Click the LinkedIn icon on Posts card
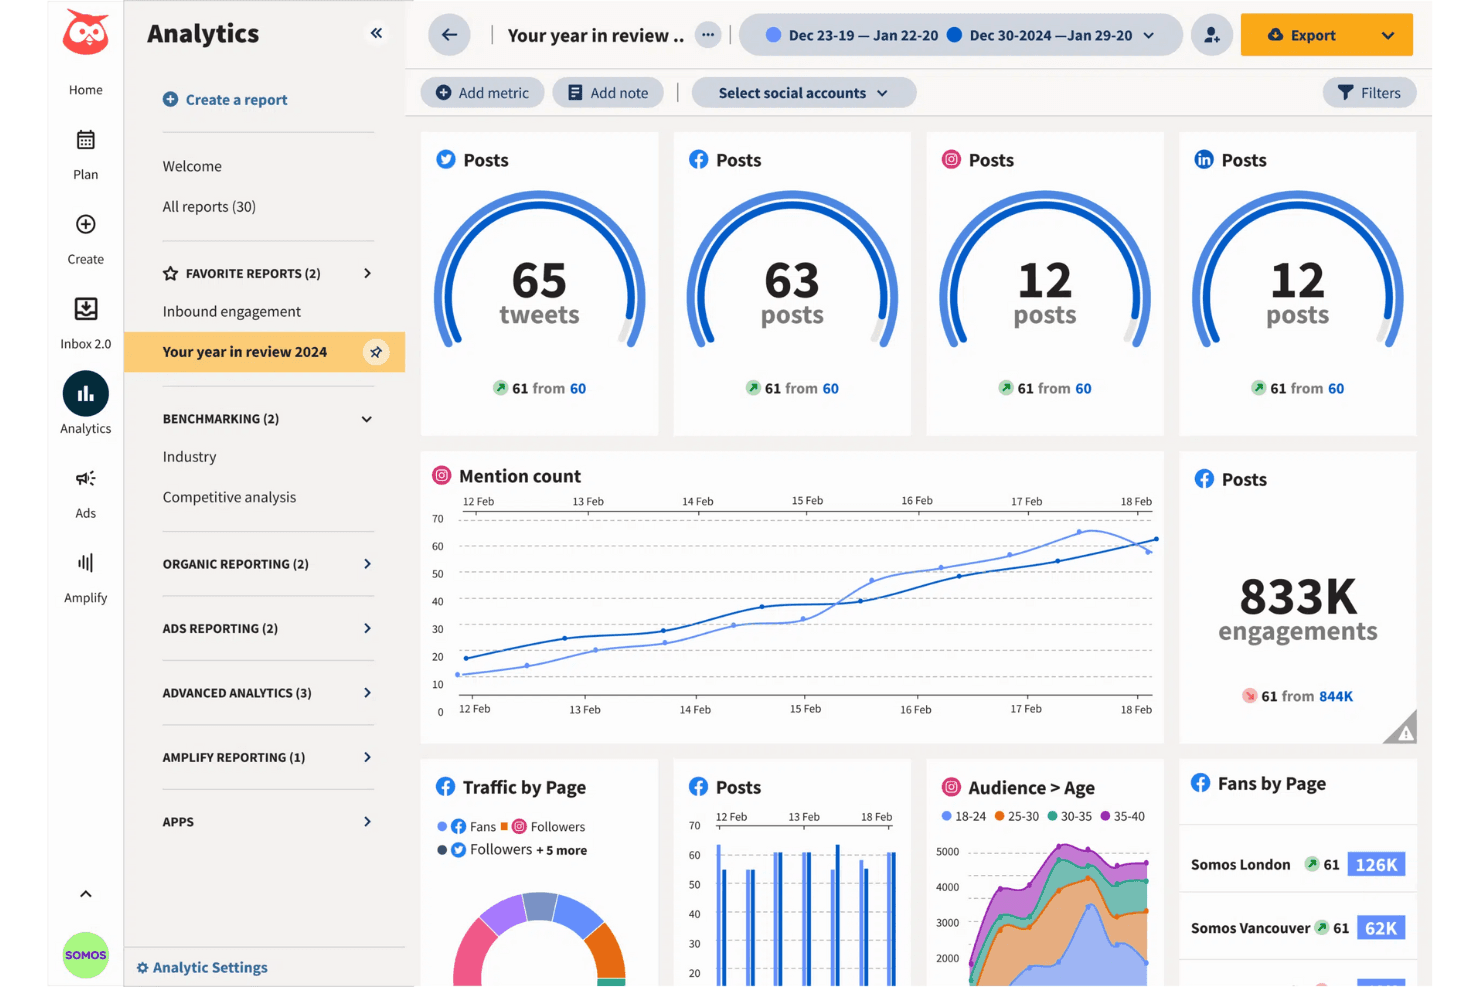 1204,160
